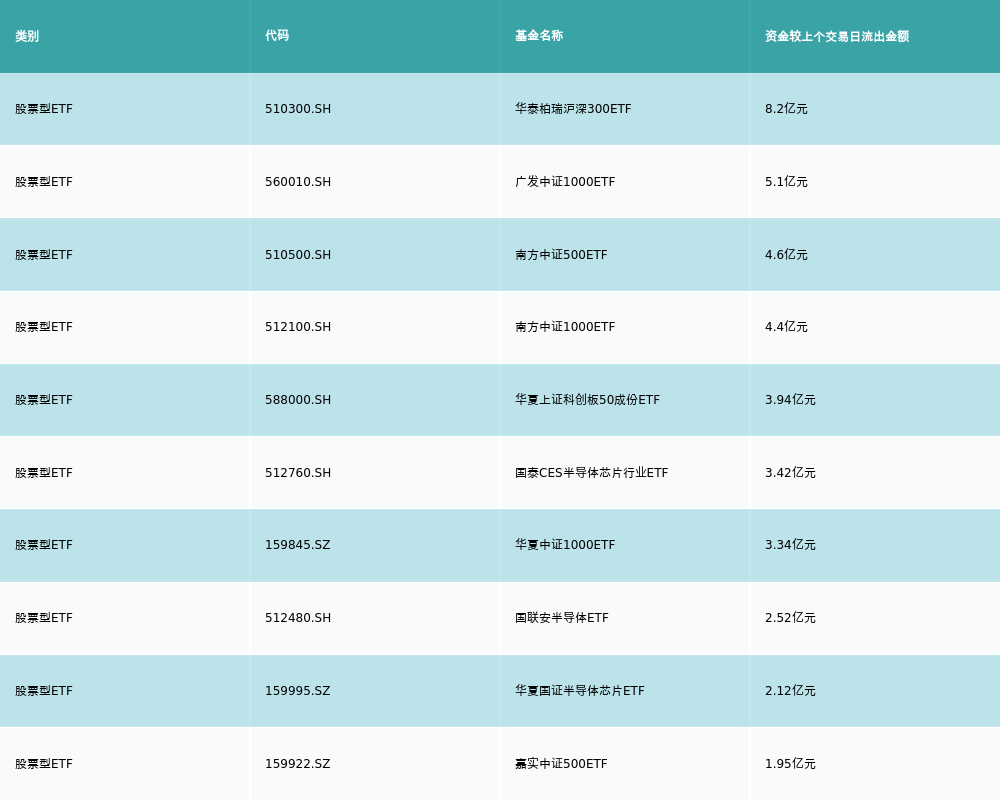Select fund name 广发中证1000ETF
Screen dimensions: 1000x800
(565, 182)
